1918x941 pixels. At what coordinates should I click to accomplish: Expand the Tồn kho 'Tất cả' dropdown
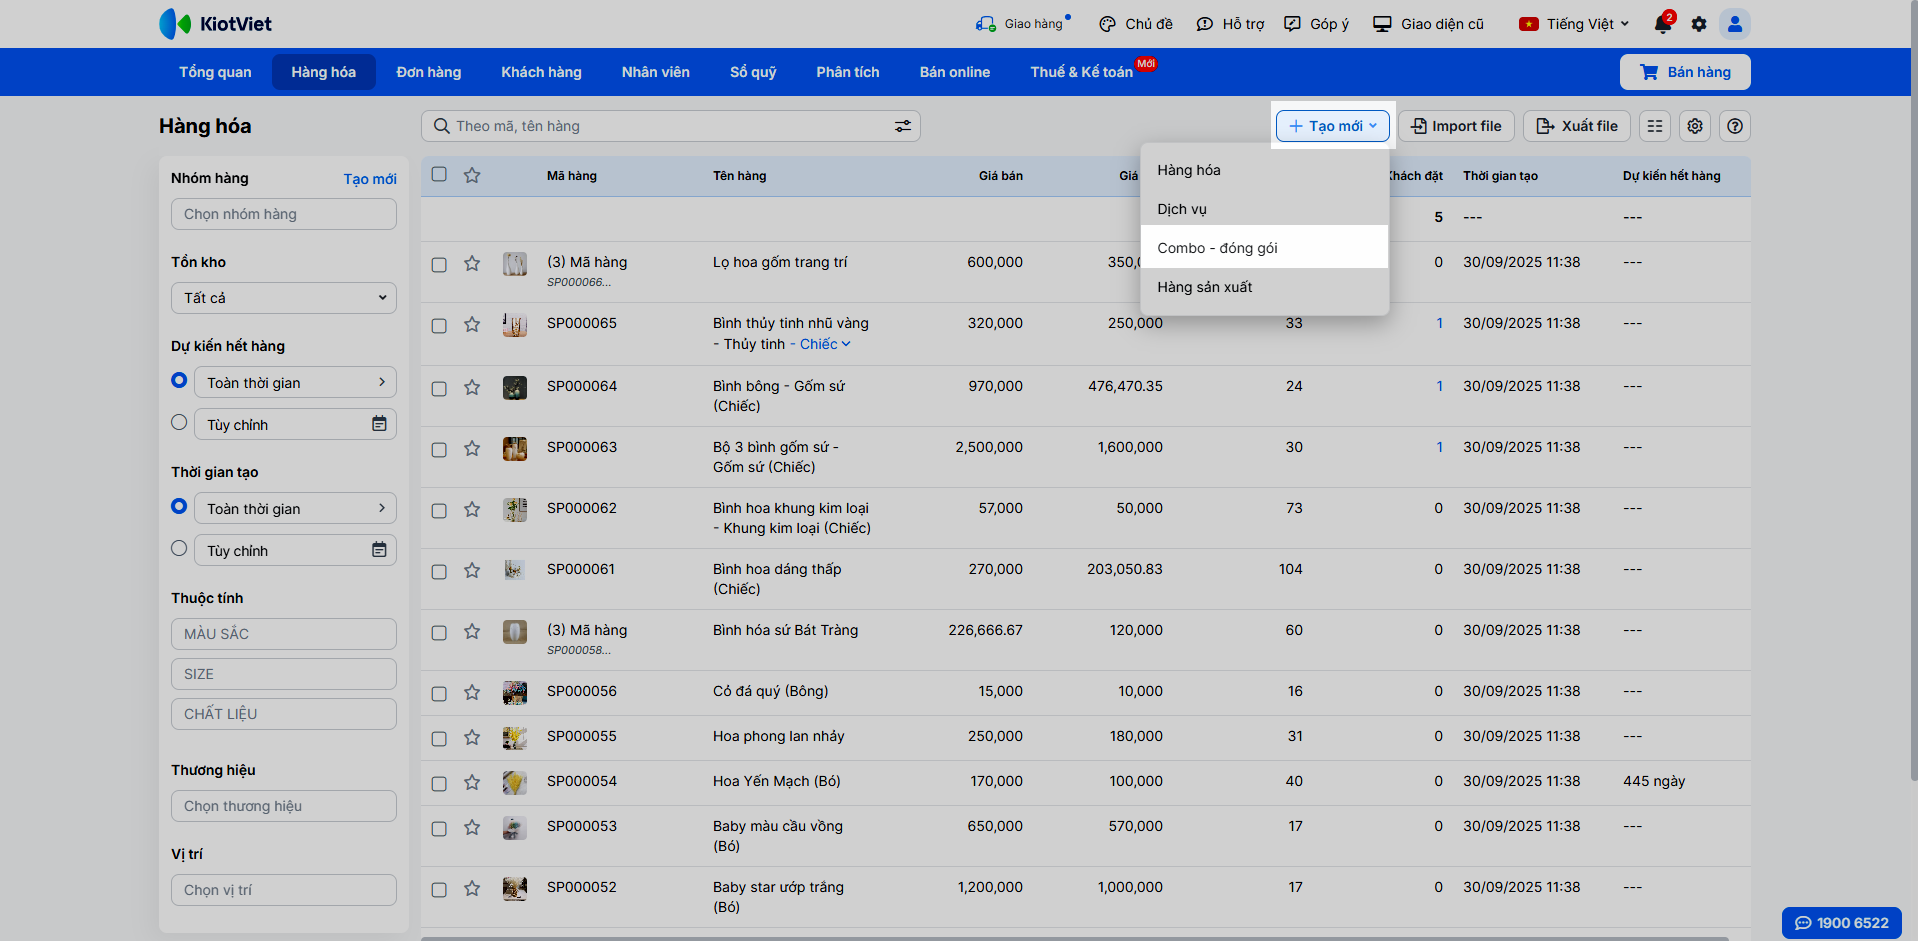(x=284, y=298)
